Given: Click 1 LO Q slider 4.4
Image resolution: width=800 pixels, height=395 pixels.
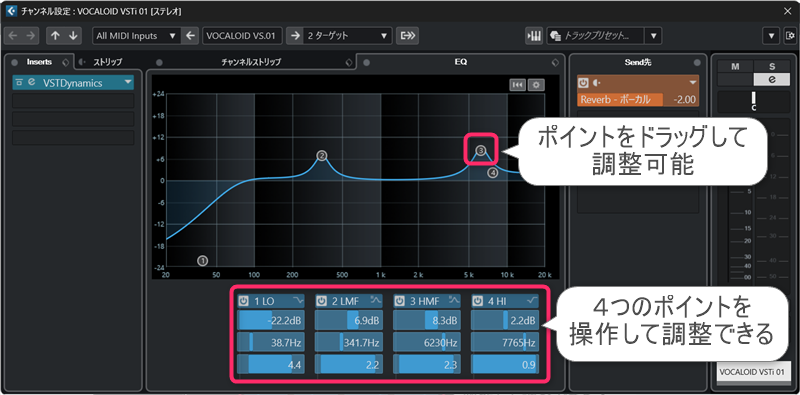Looking at the screenshot, I should [x=270, y=364].
